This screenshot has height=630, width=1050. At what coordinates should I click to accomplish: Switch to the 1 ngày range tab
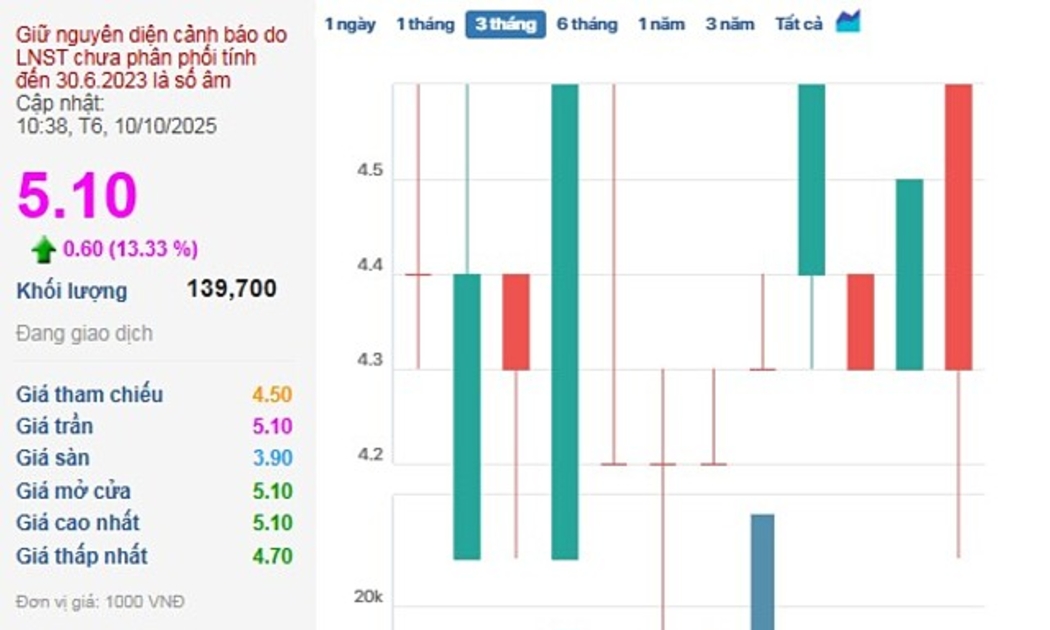pyautogui.click(x=350, y=24)
